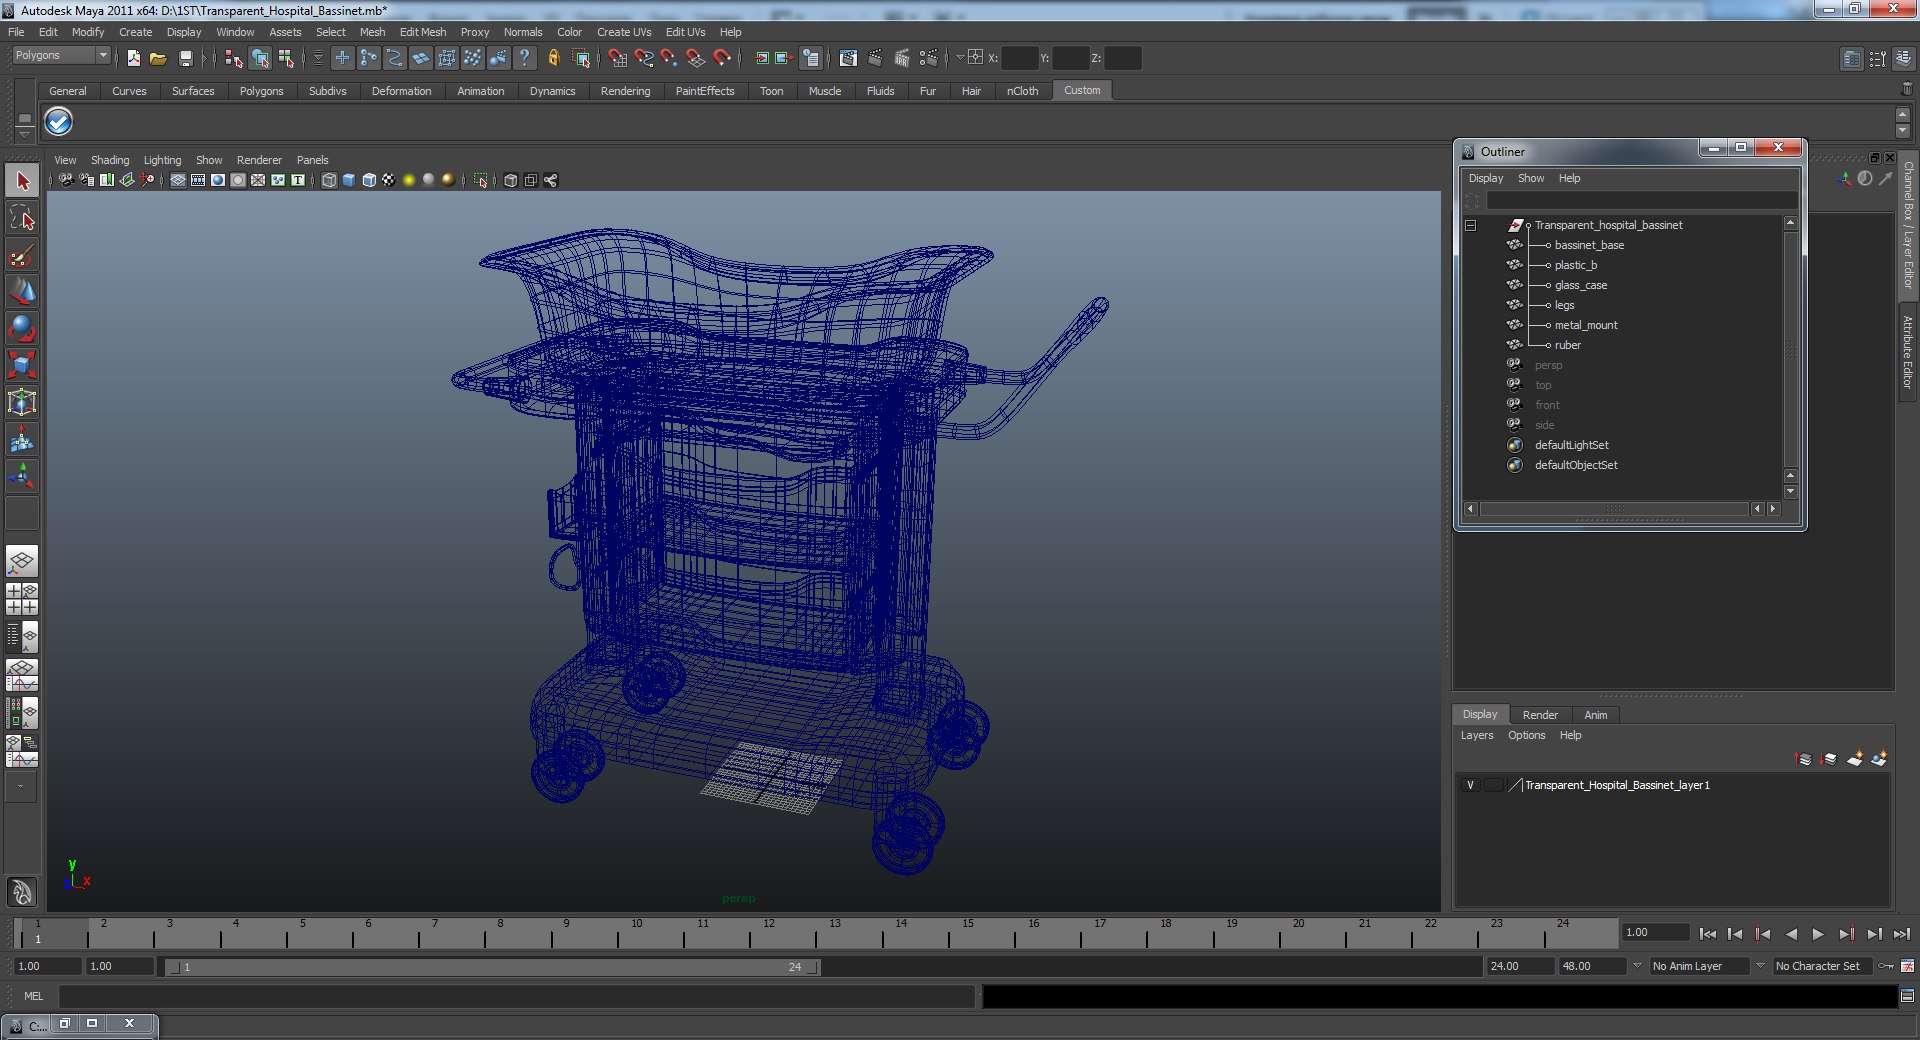Open the Create UVs menu
The image size is (1920, 1040).
coord(624,32)
